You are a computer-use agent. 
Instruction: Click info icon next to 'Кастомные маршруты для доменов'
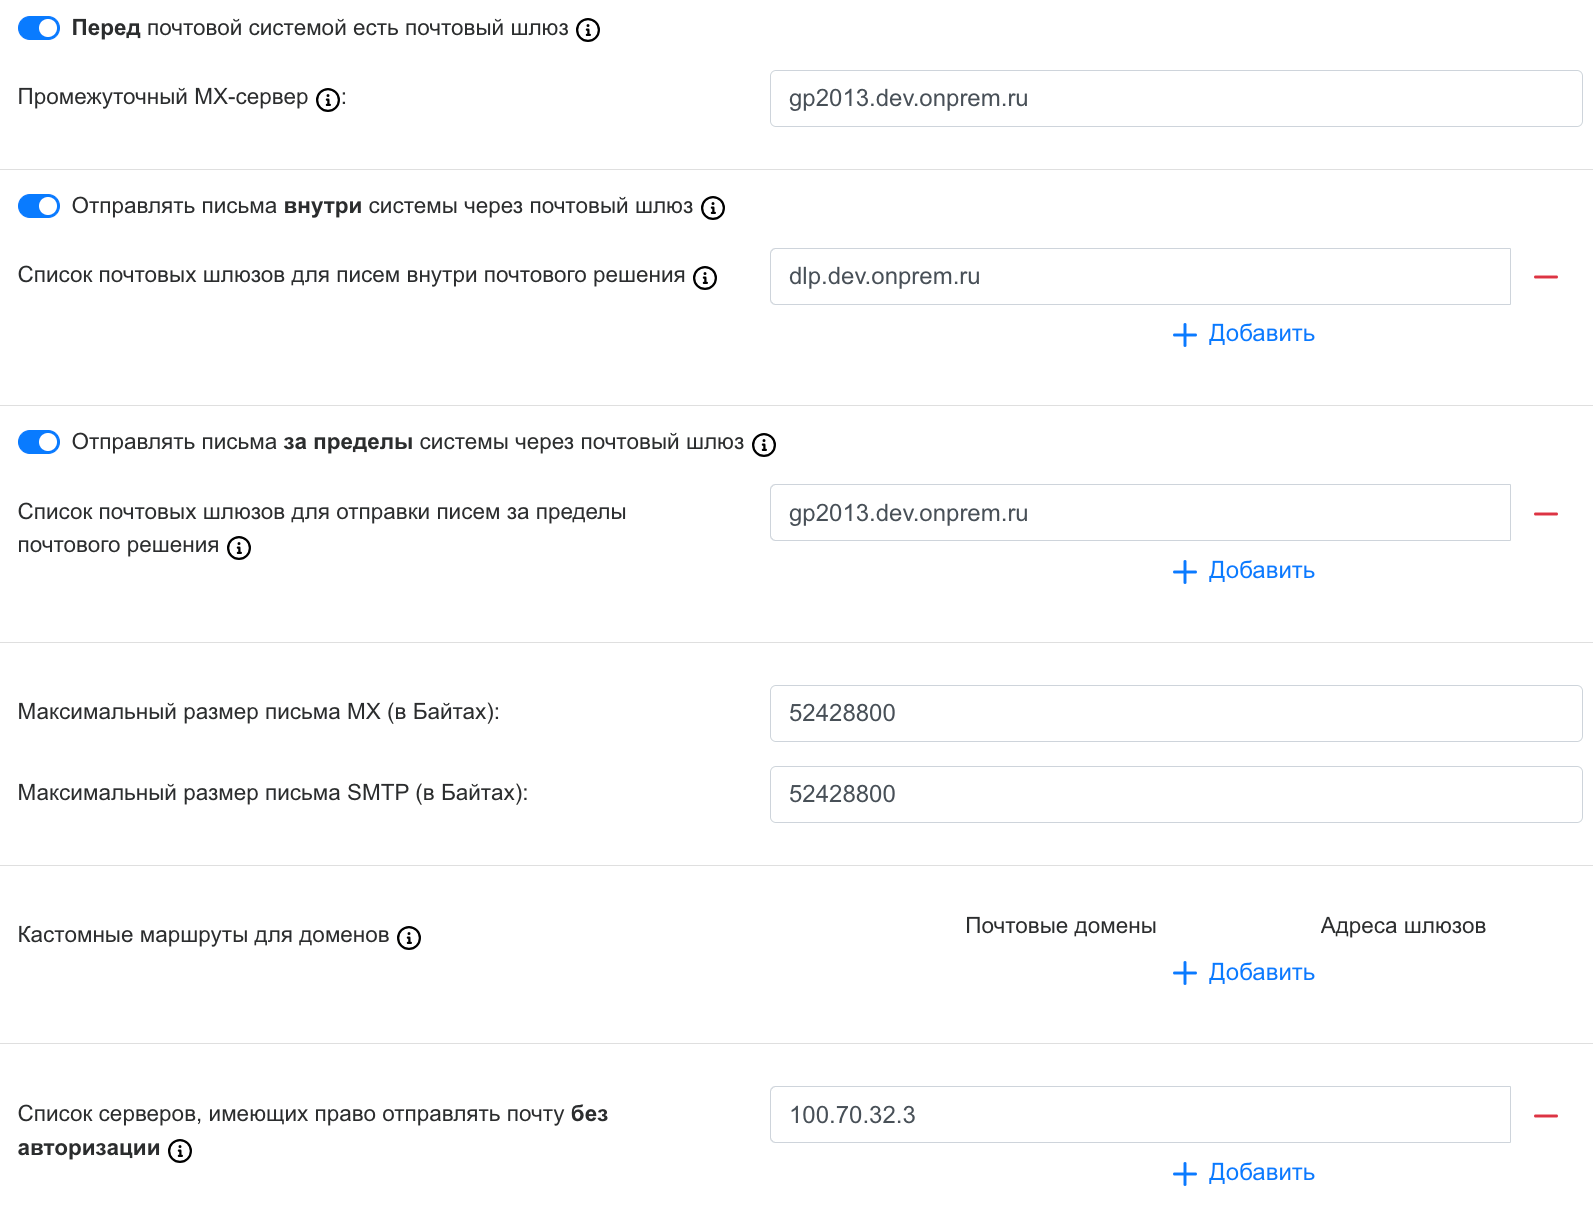pos(409,938)
